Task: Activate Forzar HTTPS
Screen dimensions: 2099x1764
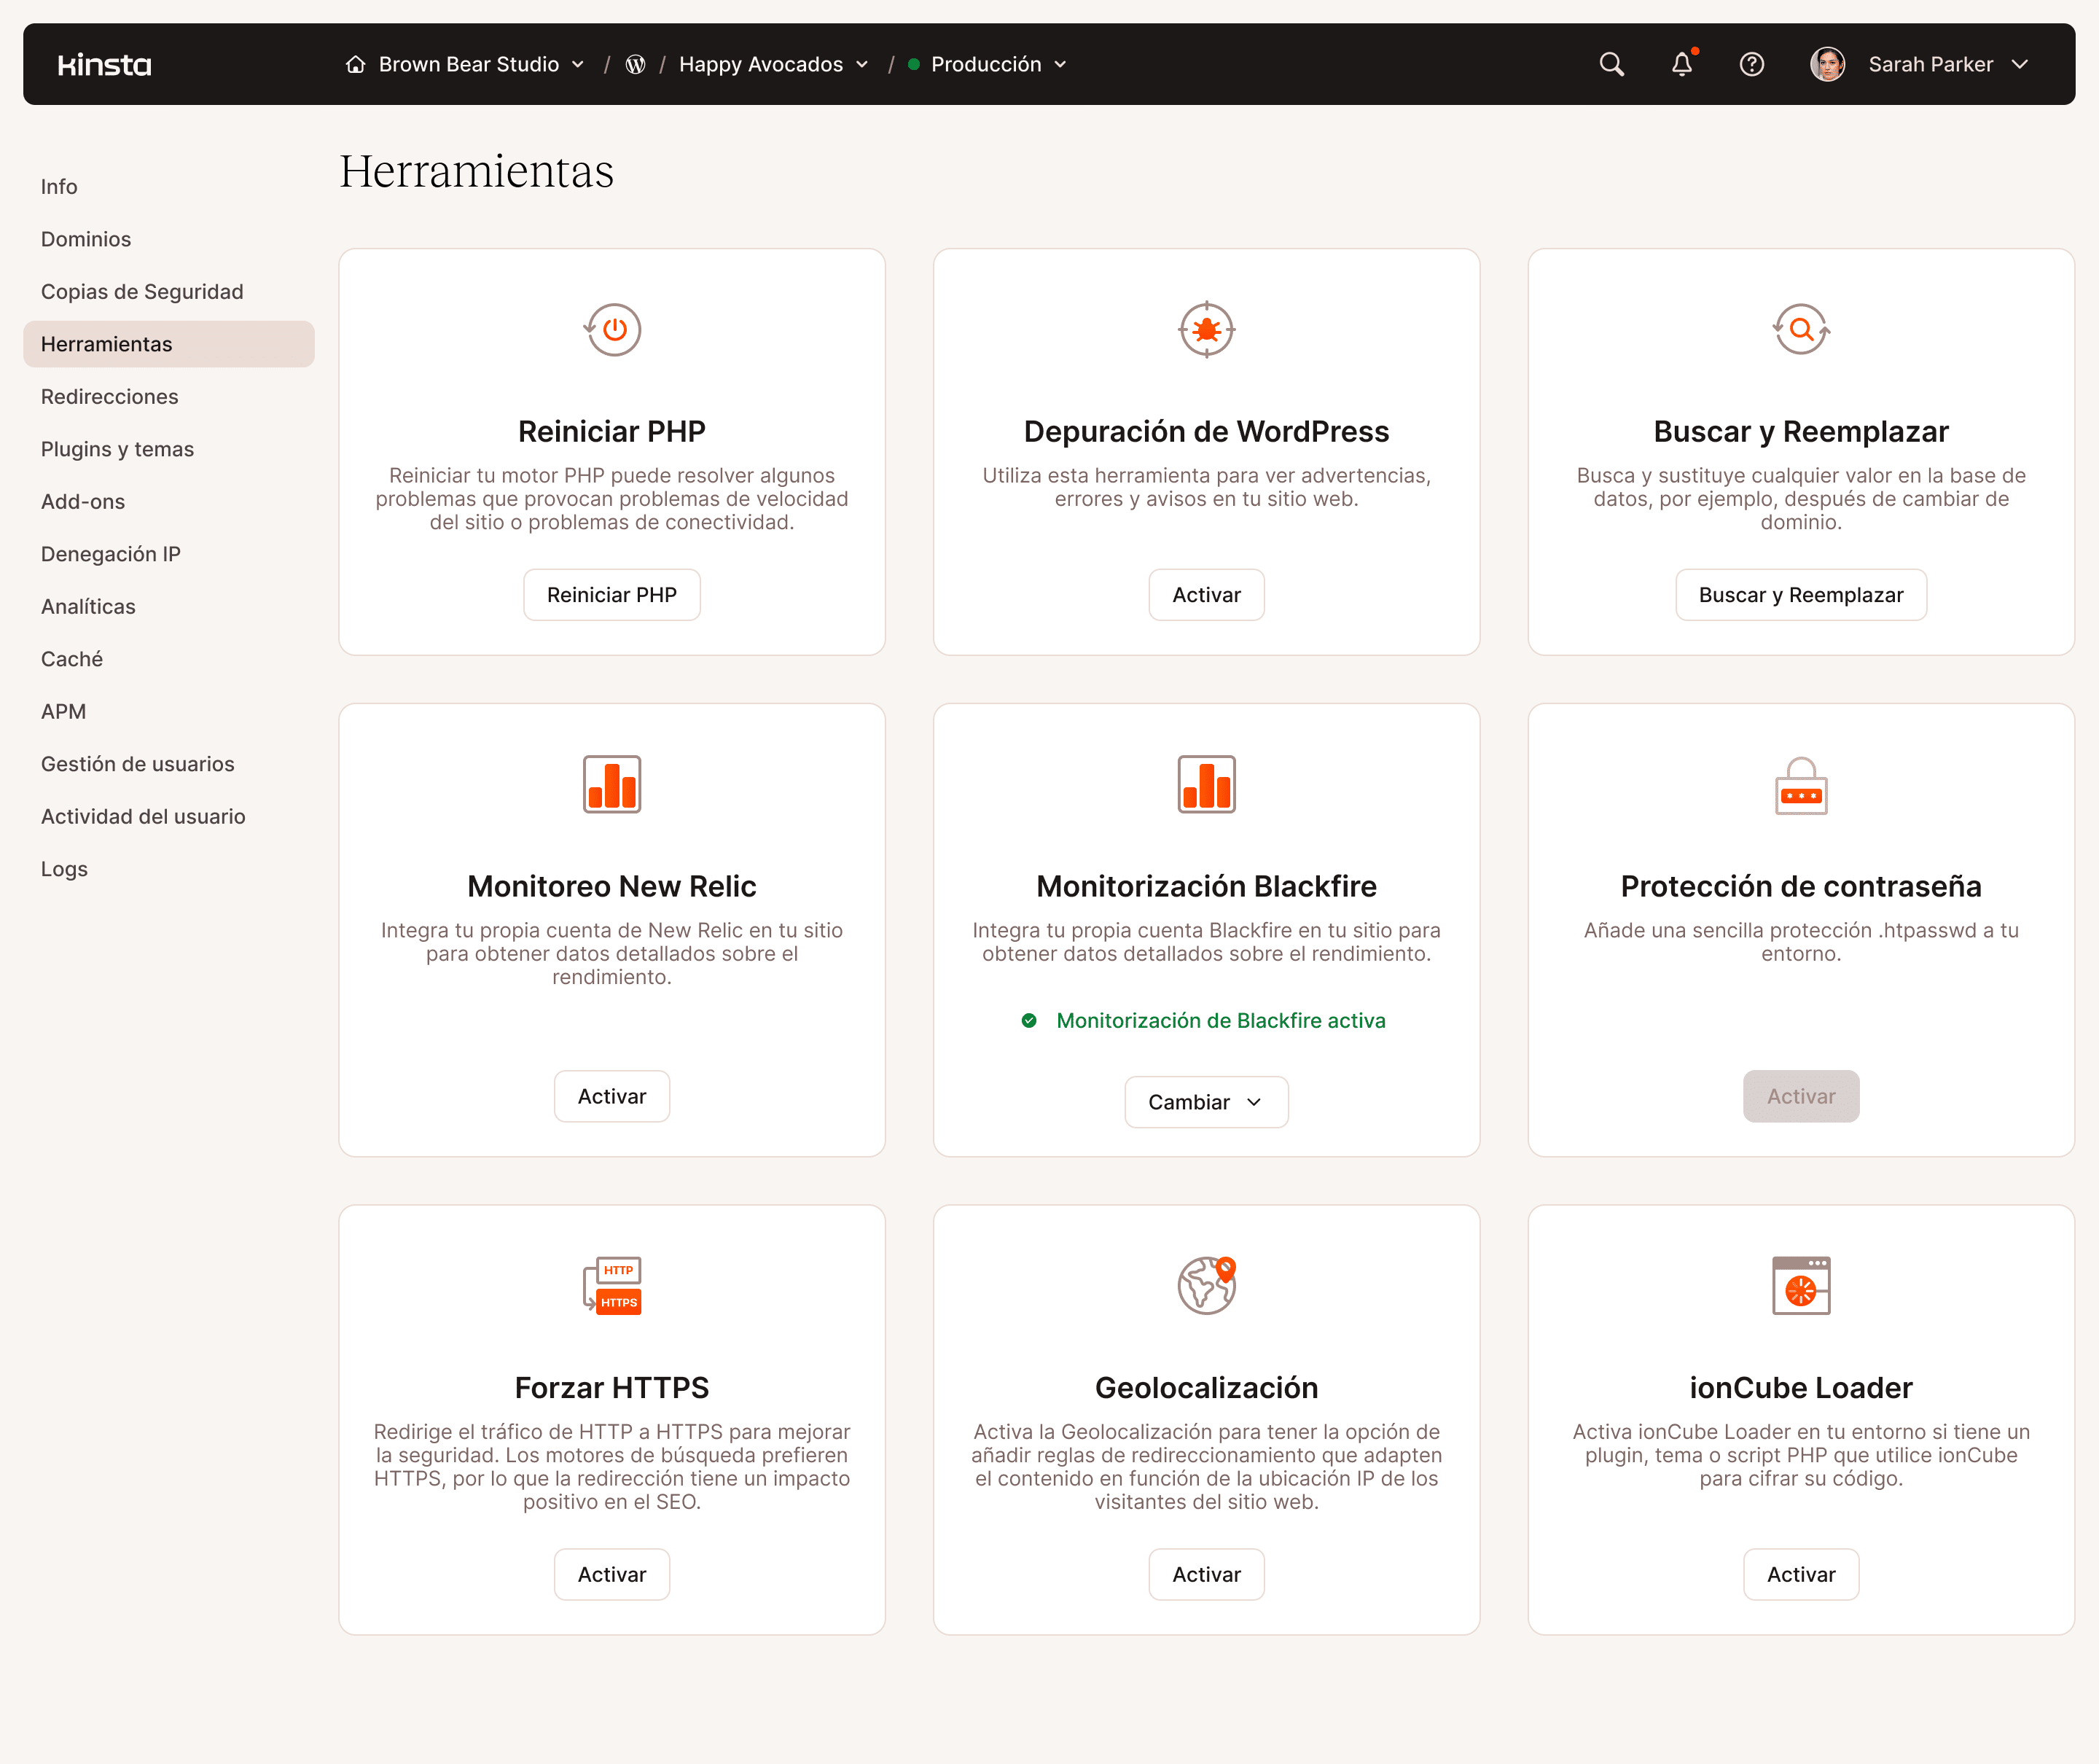Action: pos(611,1573)
